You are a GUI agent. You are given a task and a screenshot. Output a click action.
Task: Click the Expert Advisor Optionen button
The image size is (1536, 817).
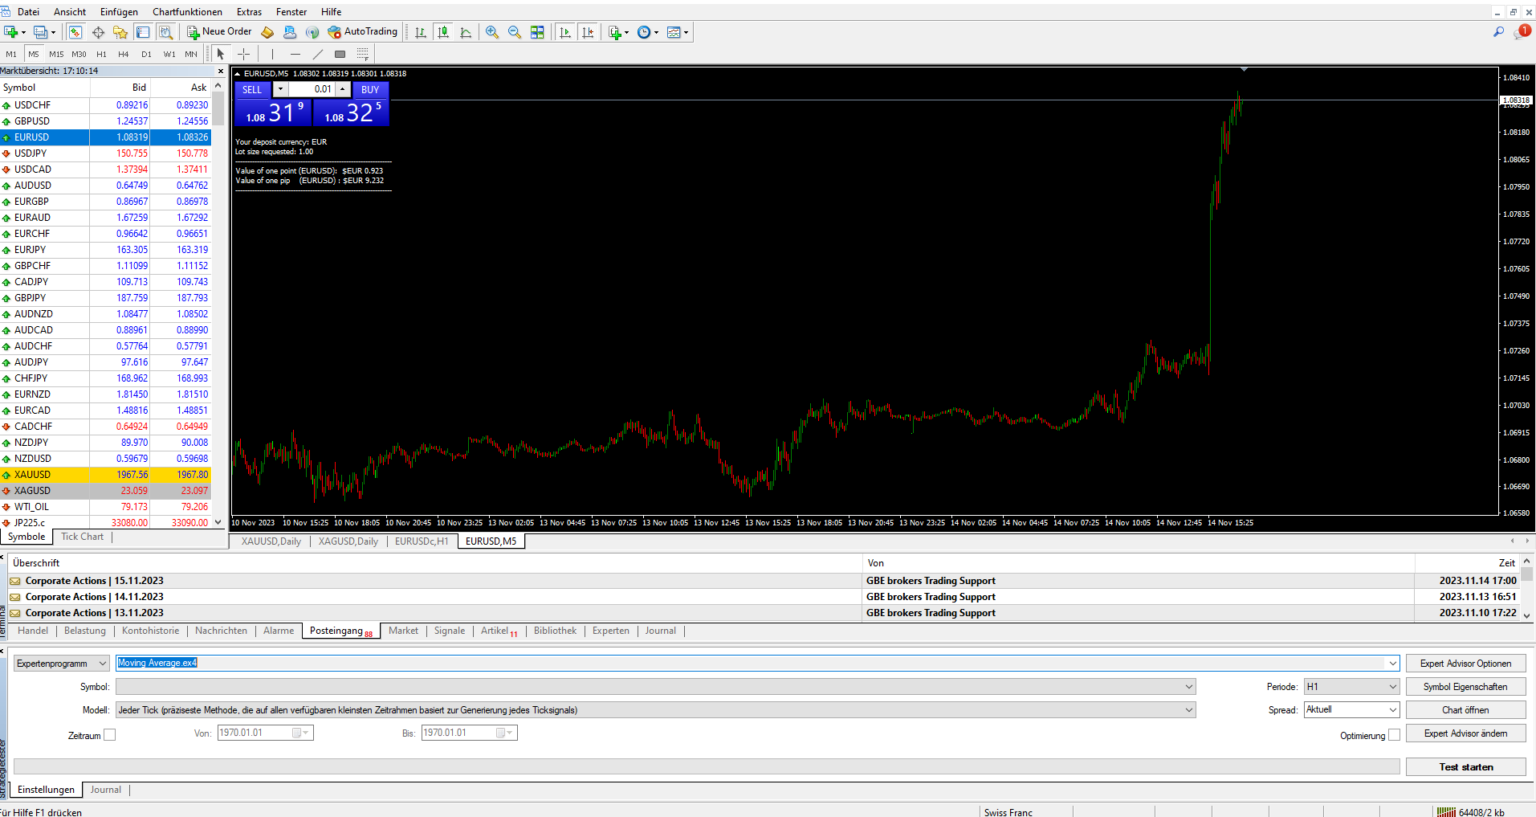pos(1465,662)
